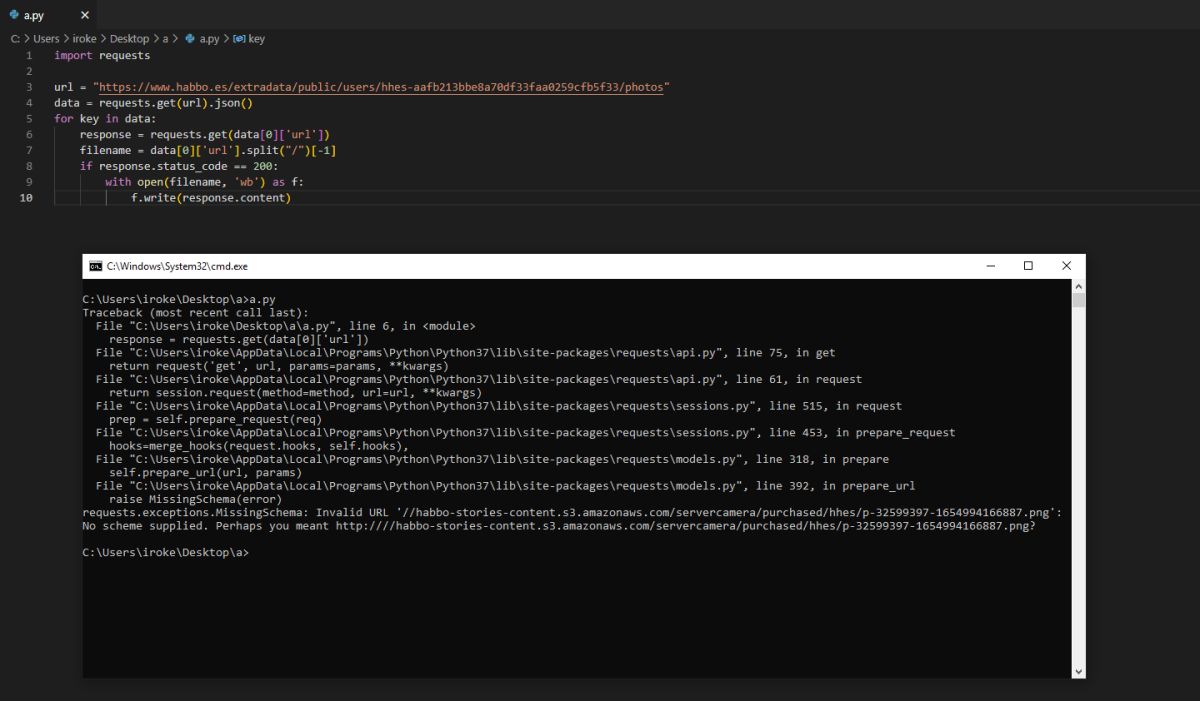
Task: Minimize the cmd.exe window
Action: (x=990, y=266)
